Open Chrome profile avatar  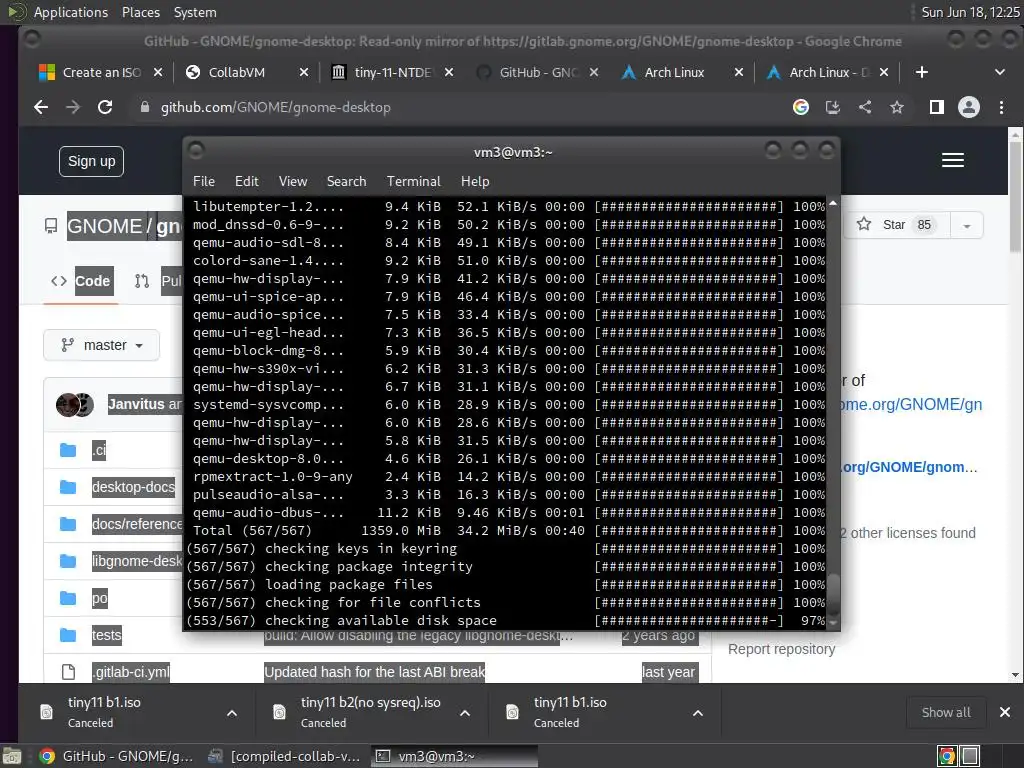pyautogui.click(x=968, y=107)
